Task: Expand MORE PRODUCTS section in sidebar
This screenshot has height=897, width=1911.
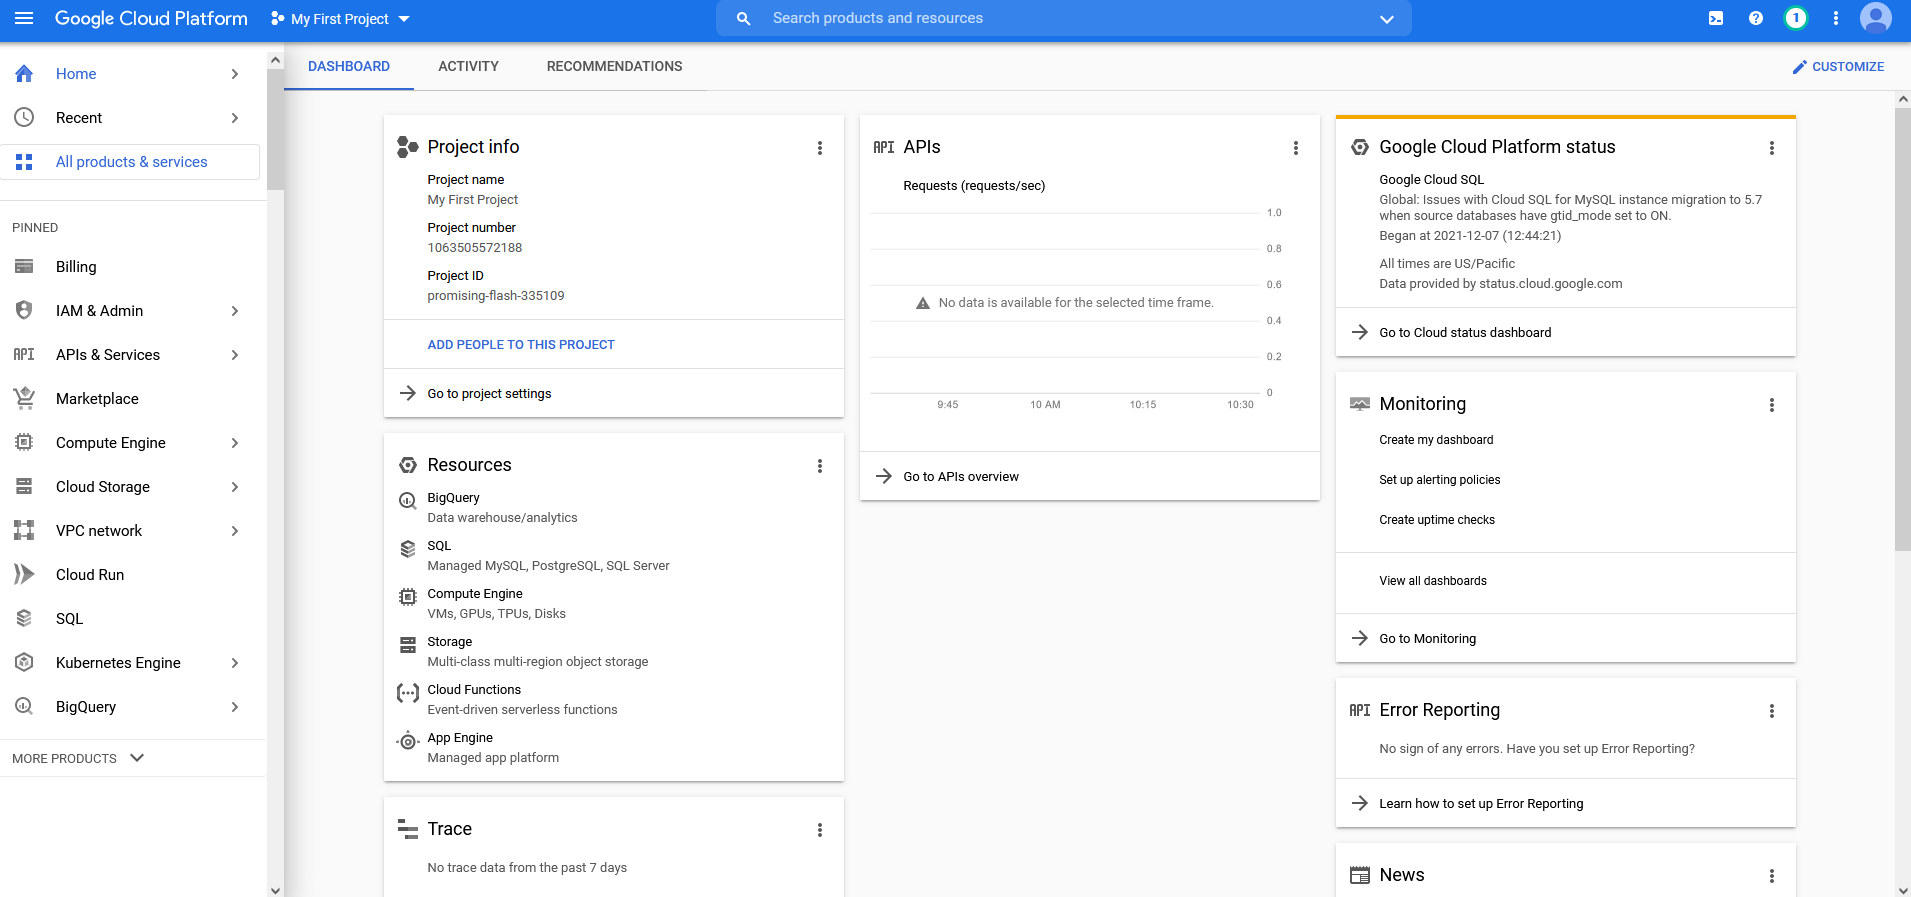Action: (x=78, y=758)
